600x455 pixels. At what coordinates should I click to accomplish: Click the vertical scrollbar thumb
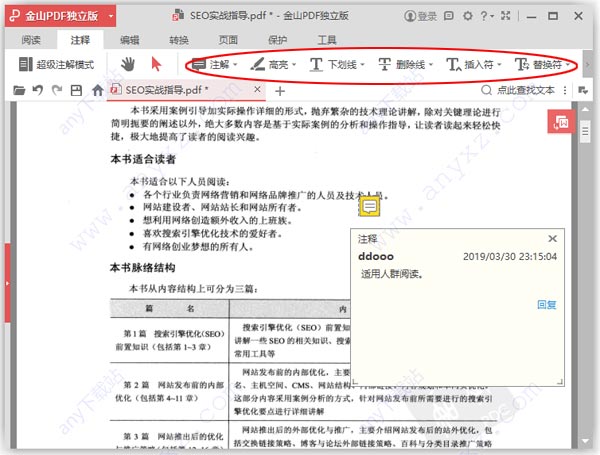pyautogui.click(x=585, y=131)
